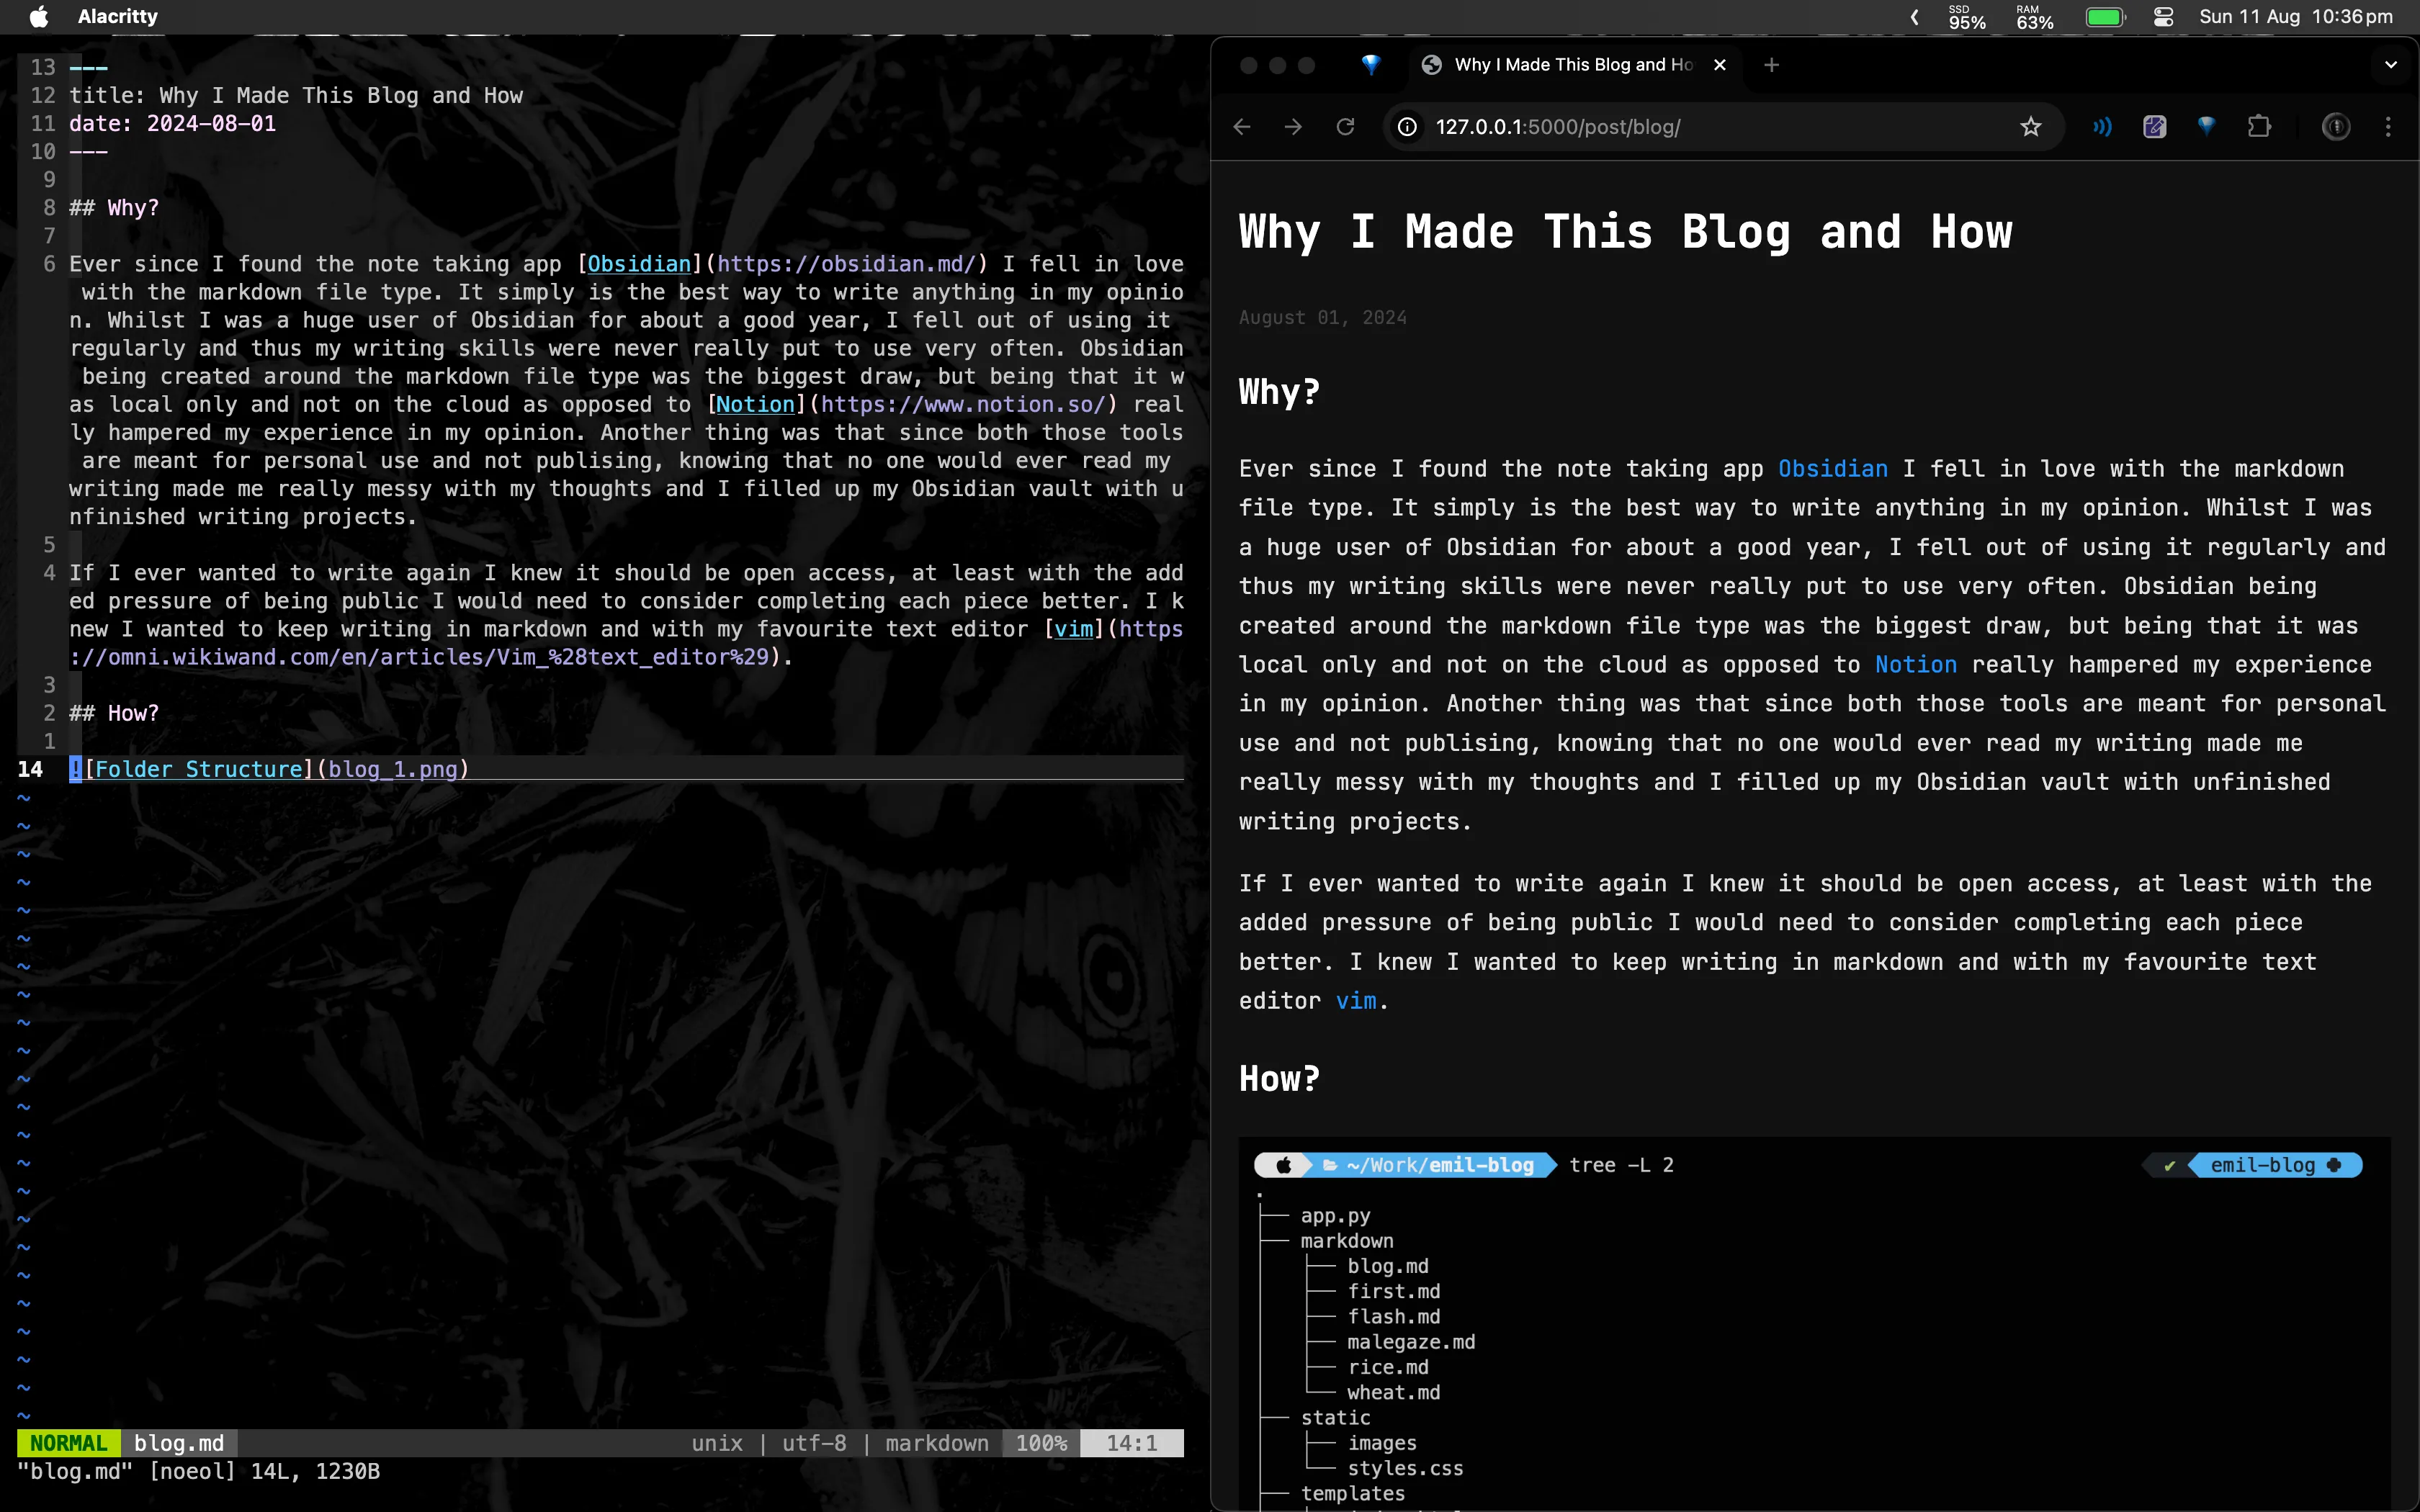Open Control Center toggle icon
This screenshot has width=2420, height=1512.
(x=2163, y=17)
